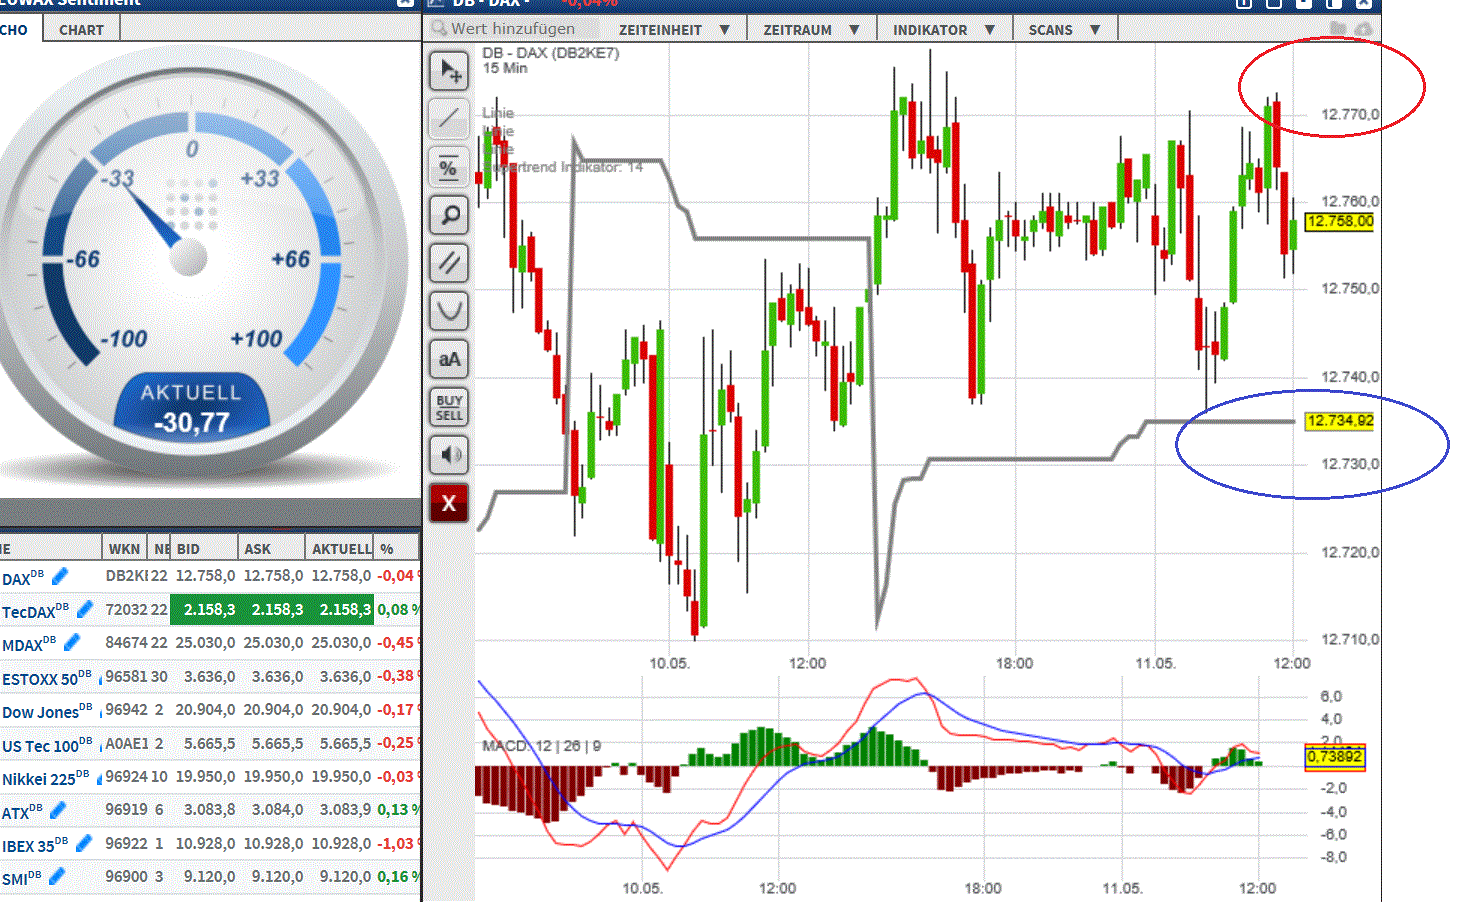Open the SCANS menu

coord(1064,29)
